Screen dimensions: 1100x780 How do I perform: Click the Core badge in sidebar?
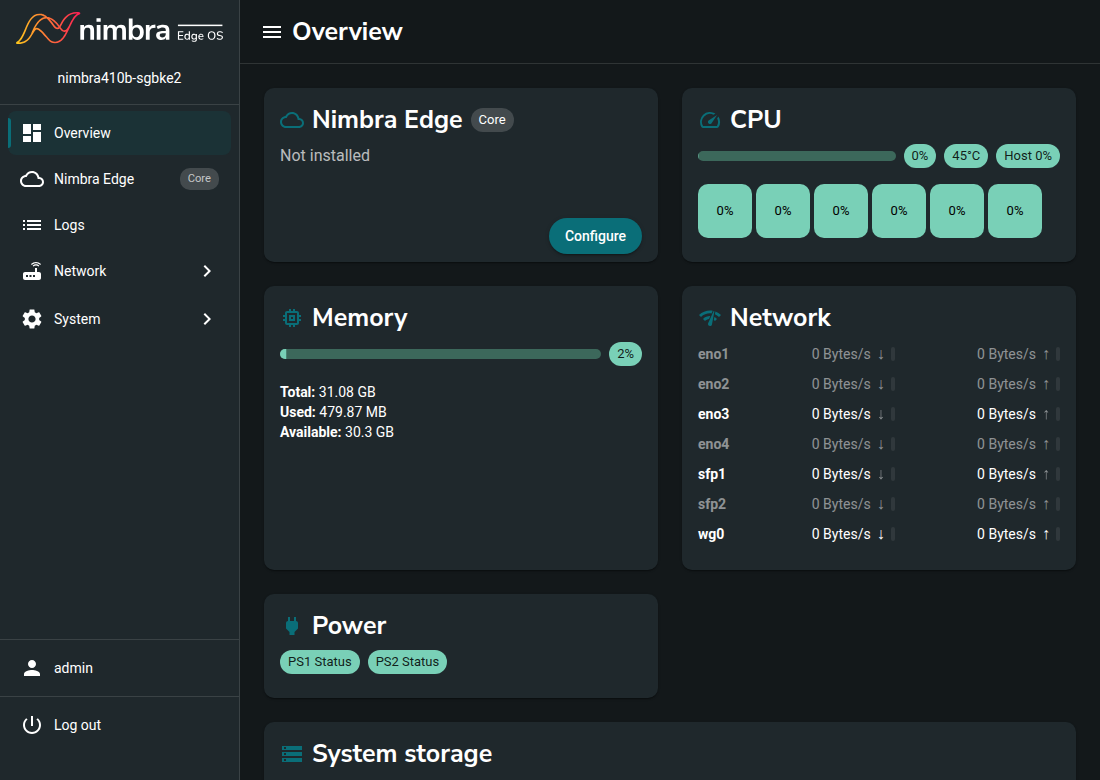(199, 179)
